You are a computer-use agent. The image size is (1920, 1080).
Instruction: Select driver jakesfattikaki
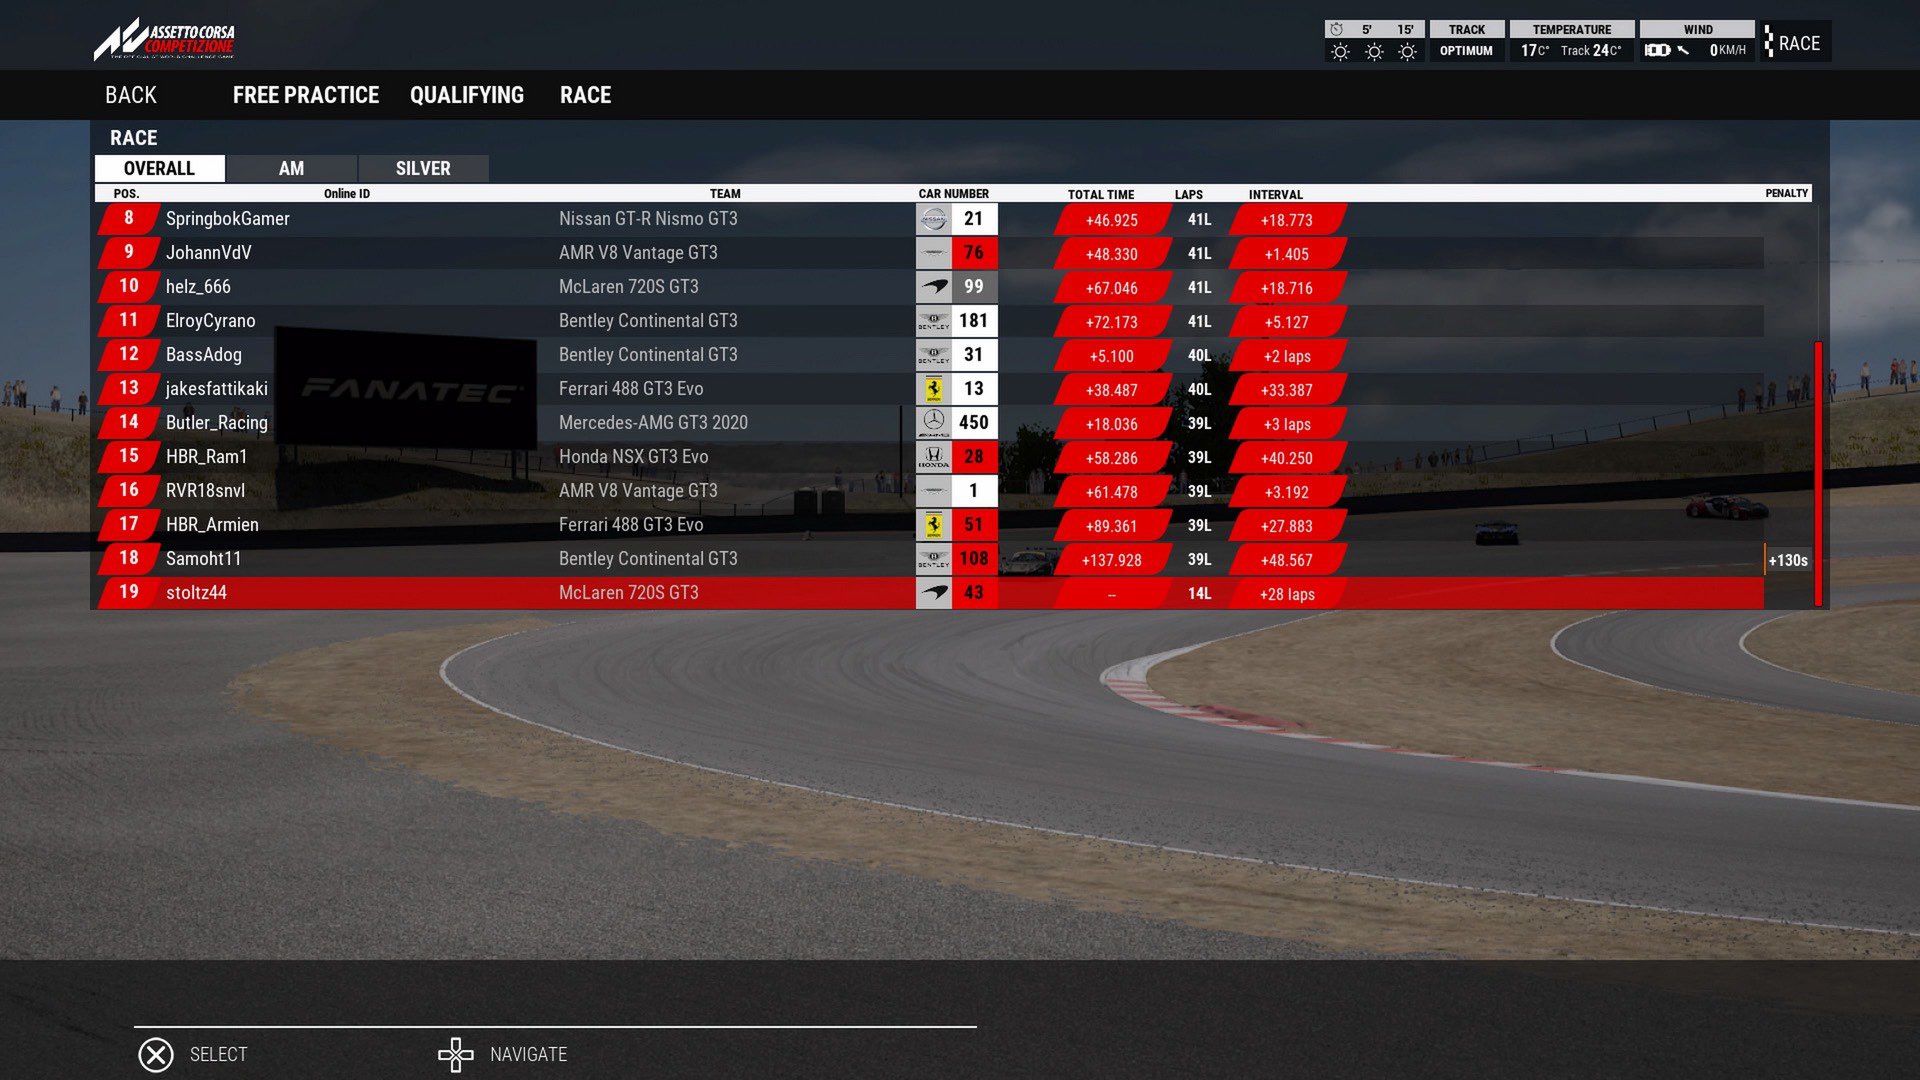(930, 389)
